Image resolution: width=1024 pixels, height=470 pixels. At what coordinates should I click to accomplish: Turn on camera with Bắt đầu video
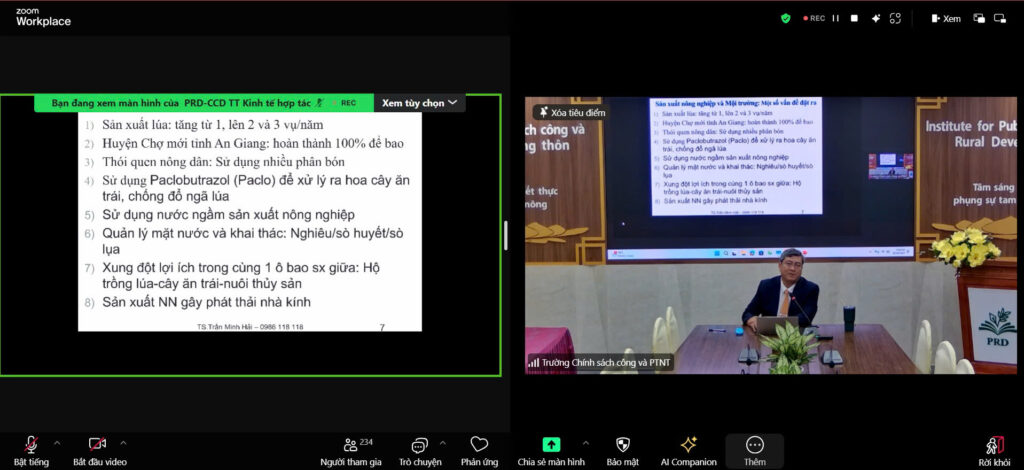pos(98,449)
